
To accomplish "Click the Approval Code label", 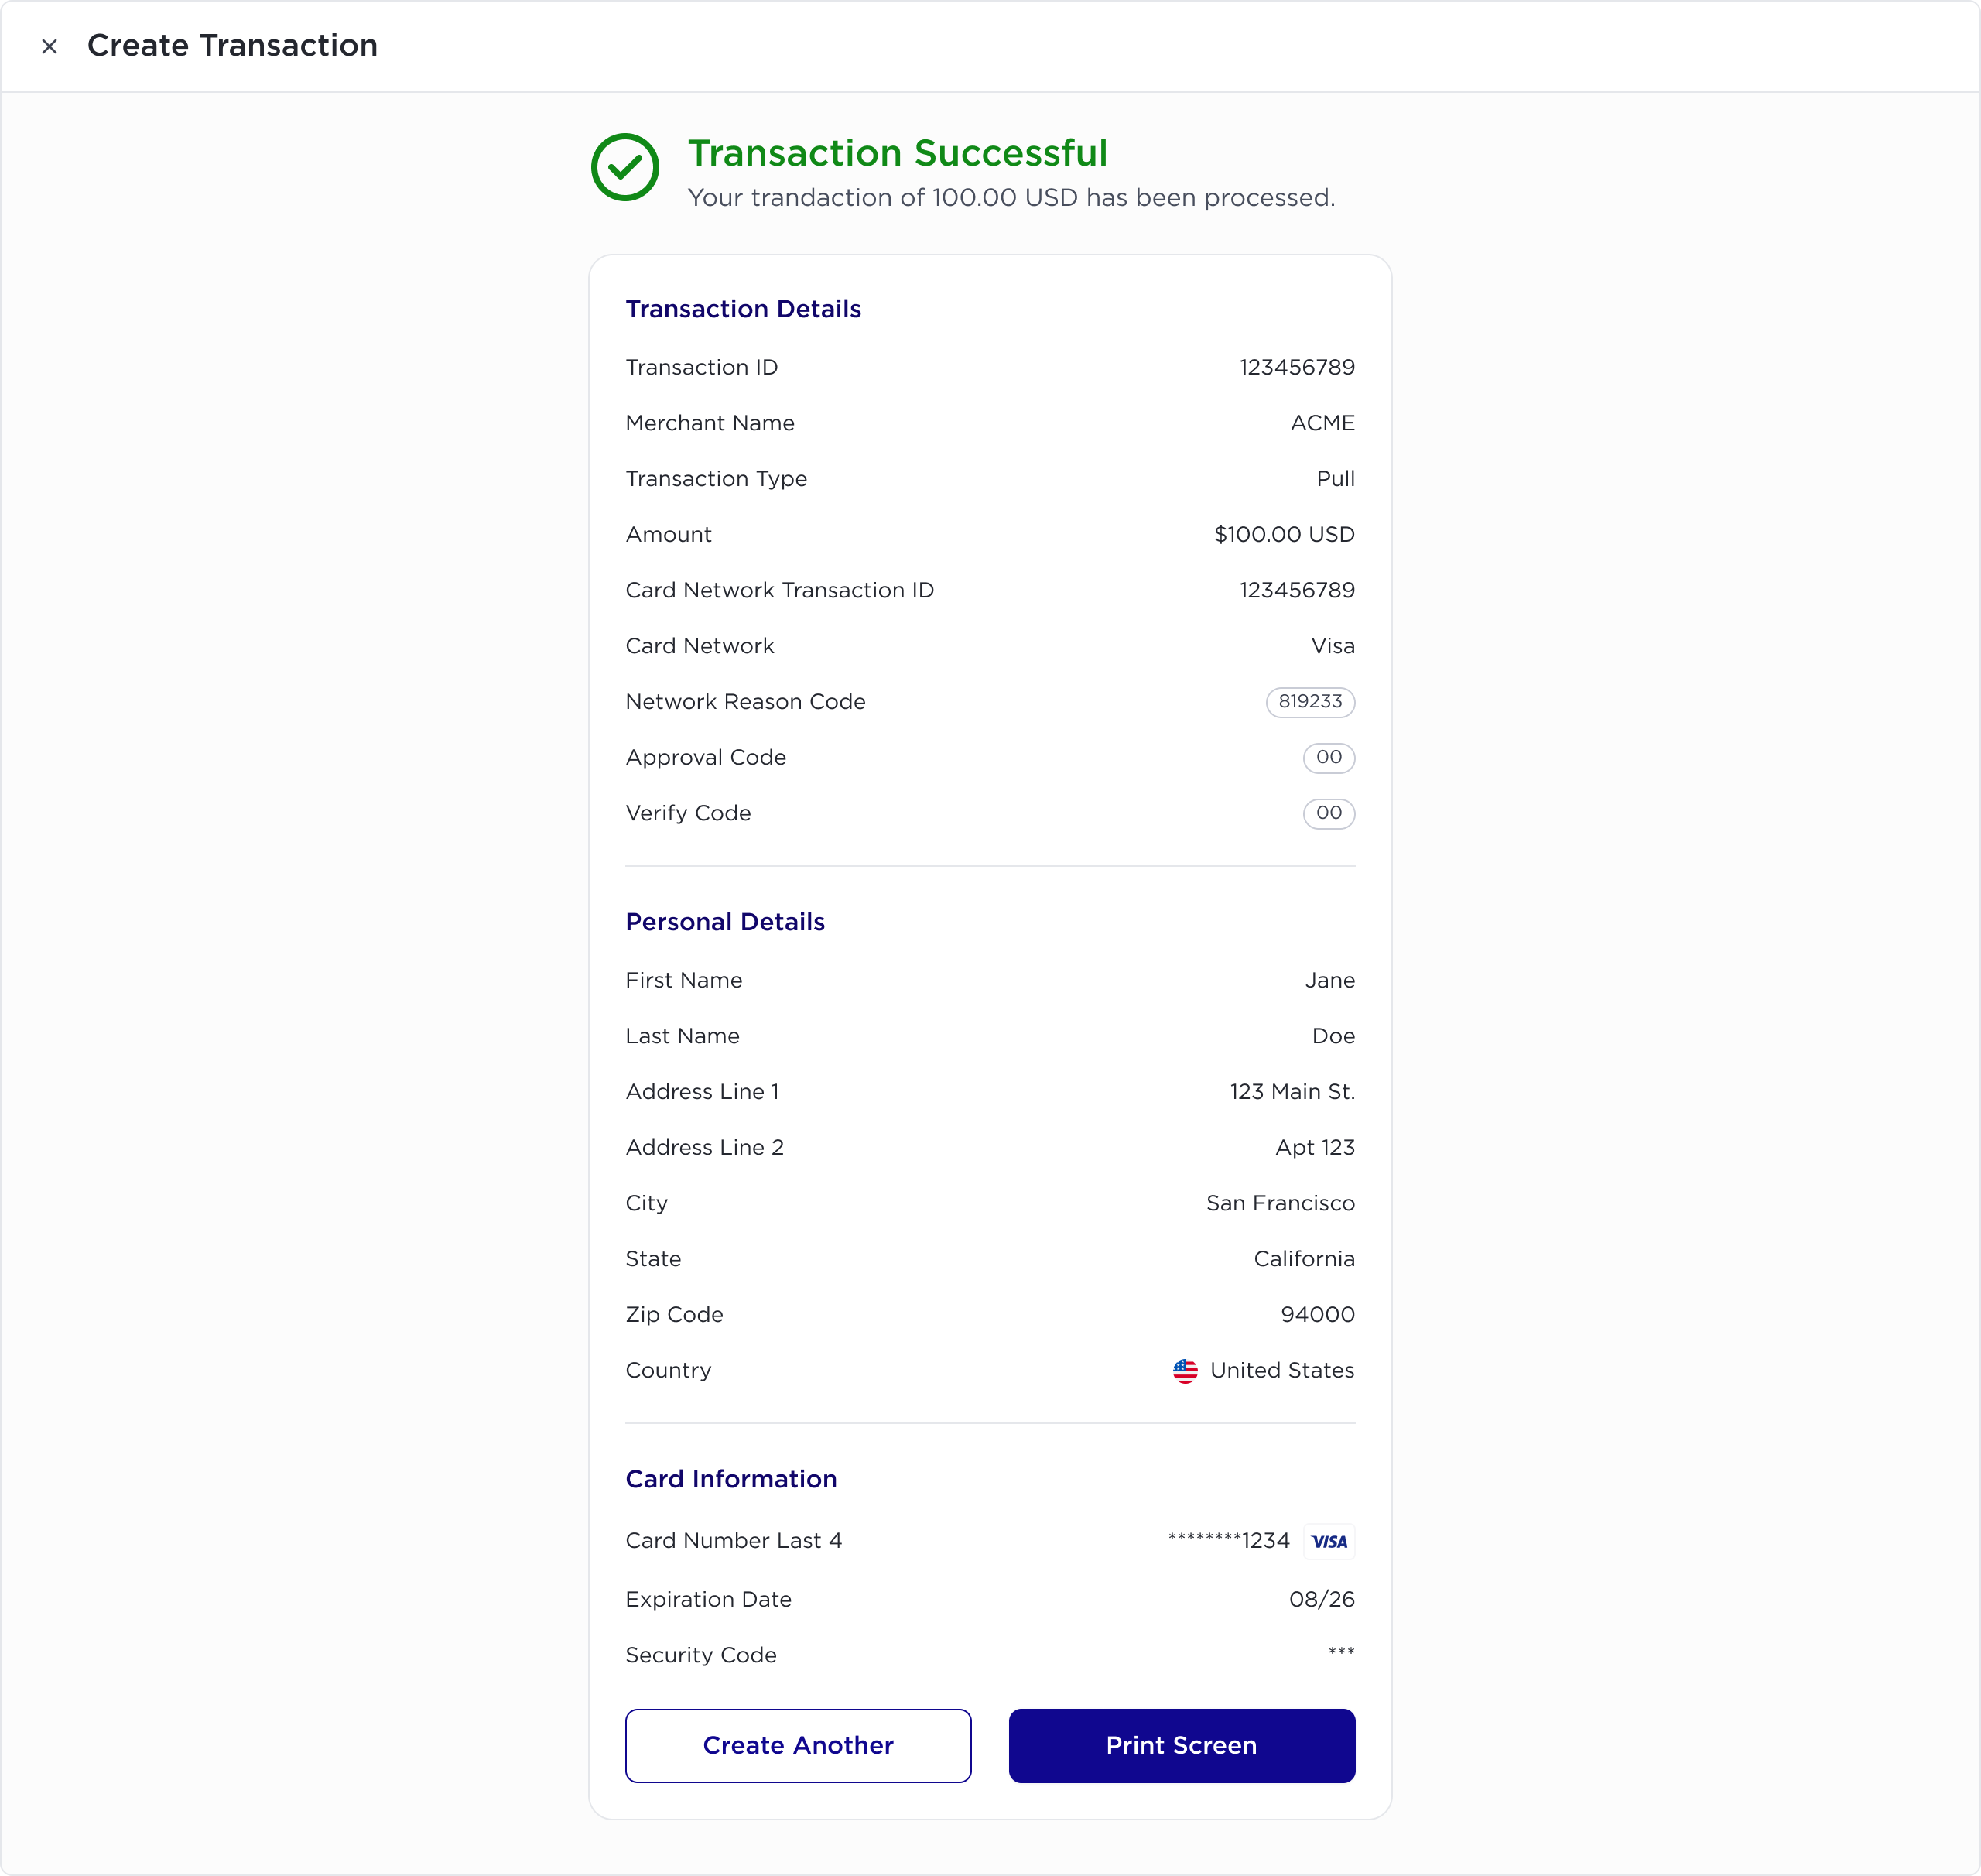I will pyautogui.click(x=706, y=758).
